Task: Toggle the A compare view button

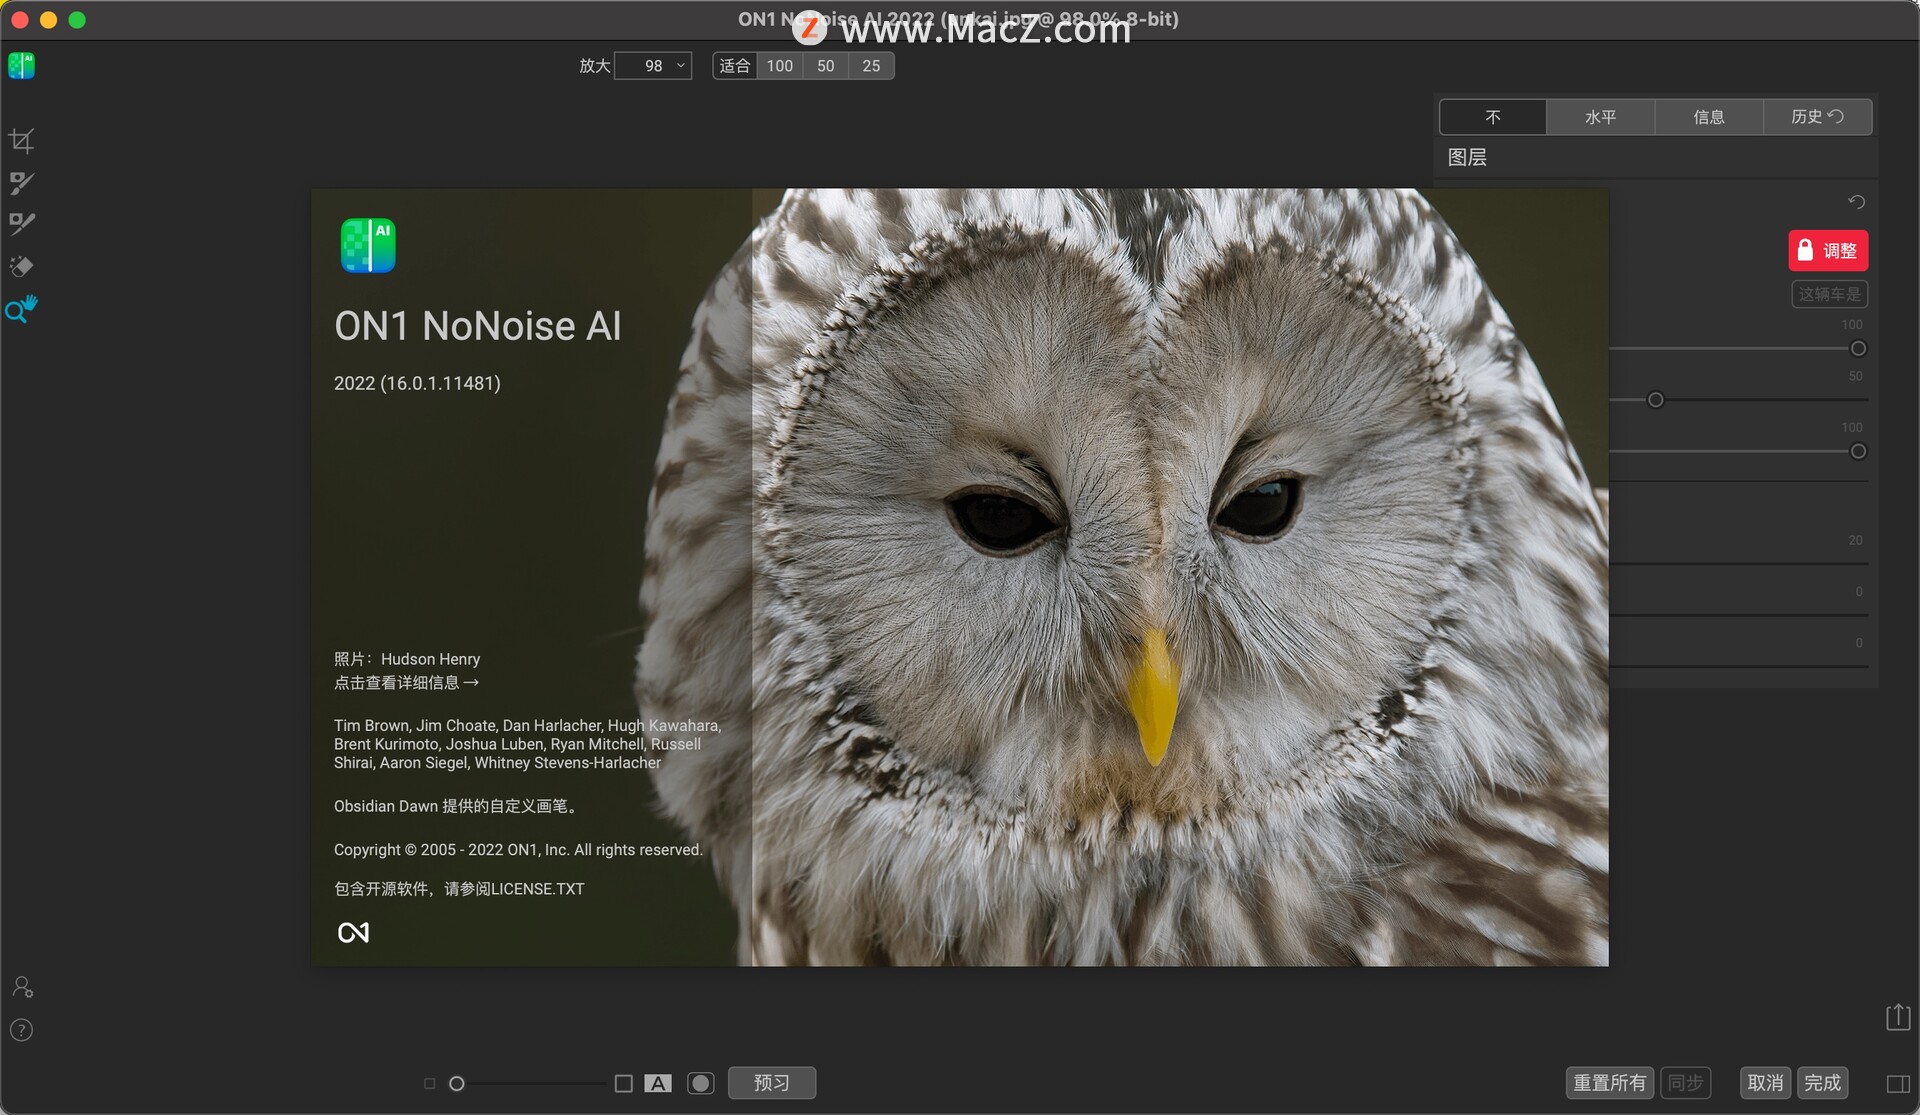Action: point(658,1083)
